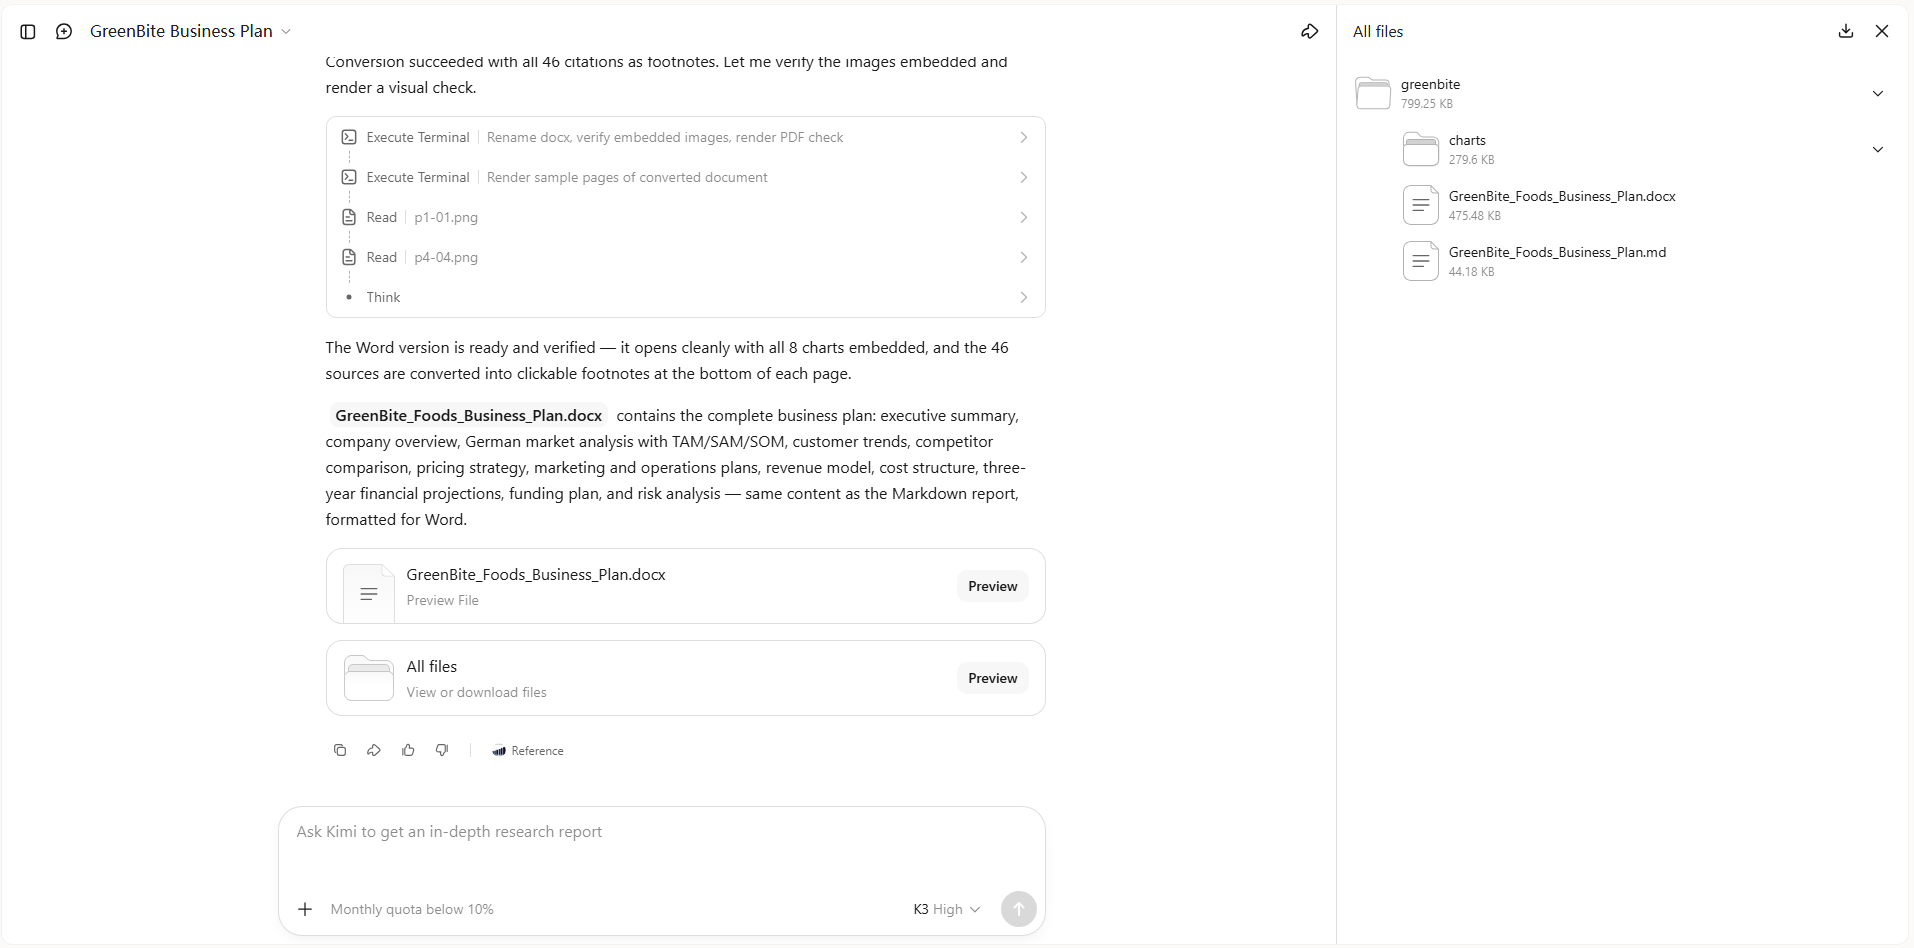1914x948 pixels.
Task: Collapse the greenbite folder
Action: 1878,93
